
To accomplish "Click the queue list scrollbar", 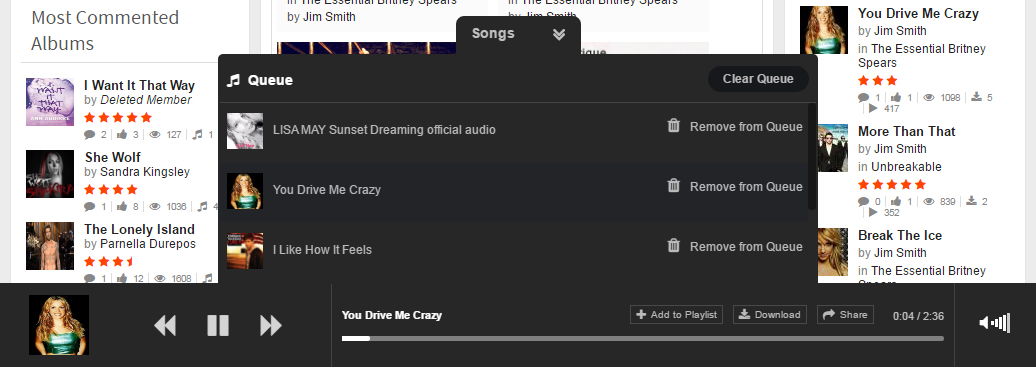I will pos(811,157).
